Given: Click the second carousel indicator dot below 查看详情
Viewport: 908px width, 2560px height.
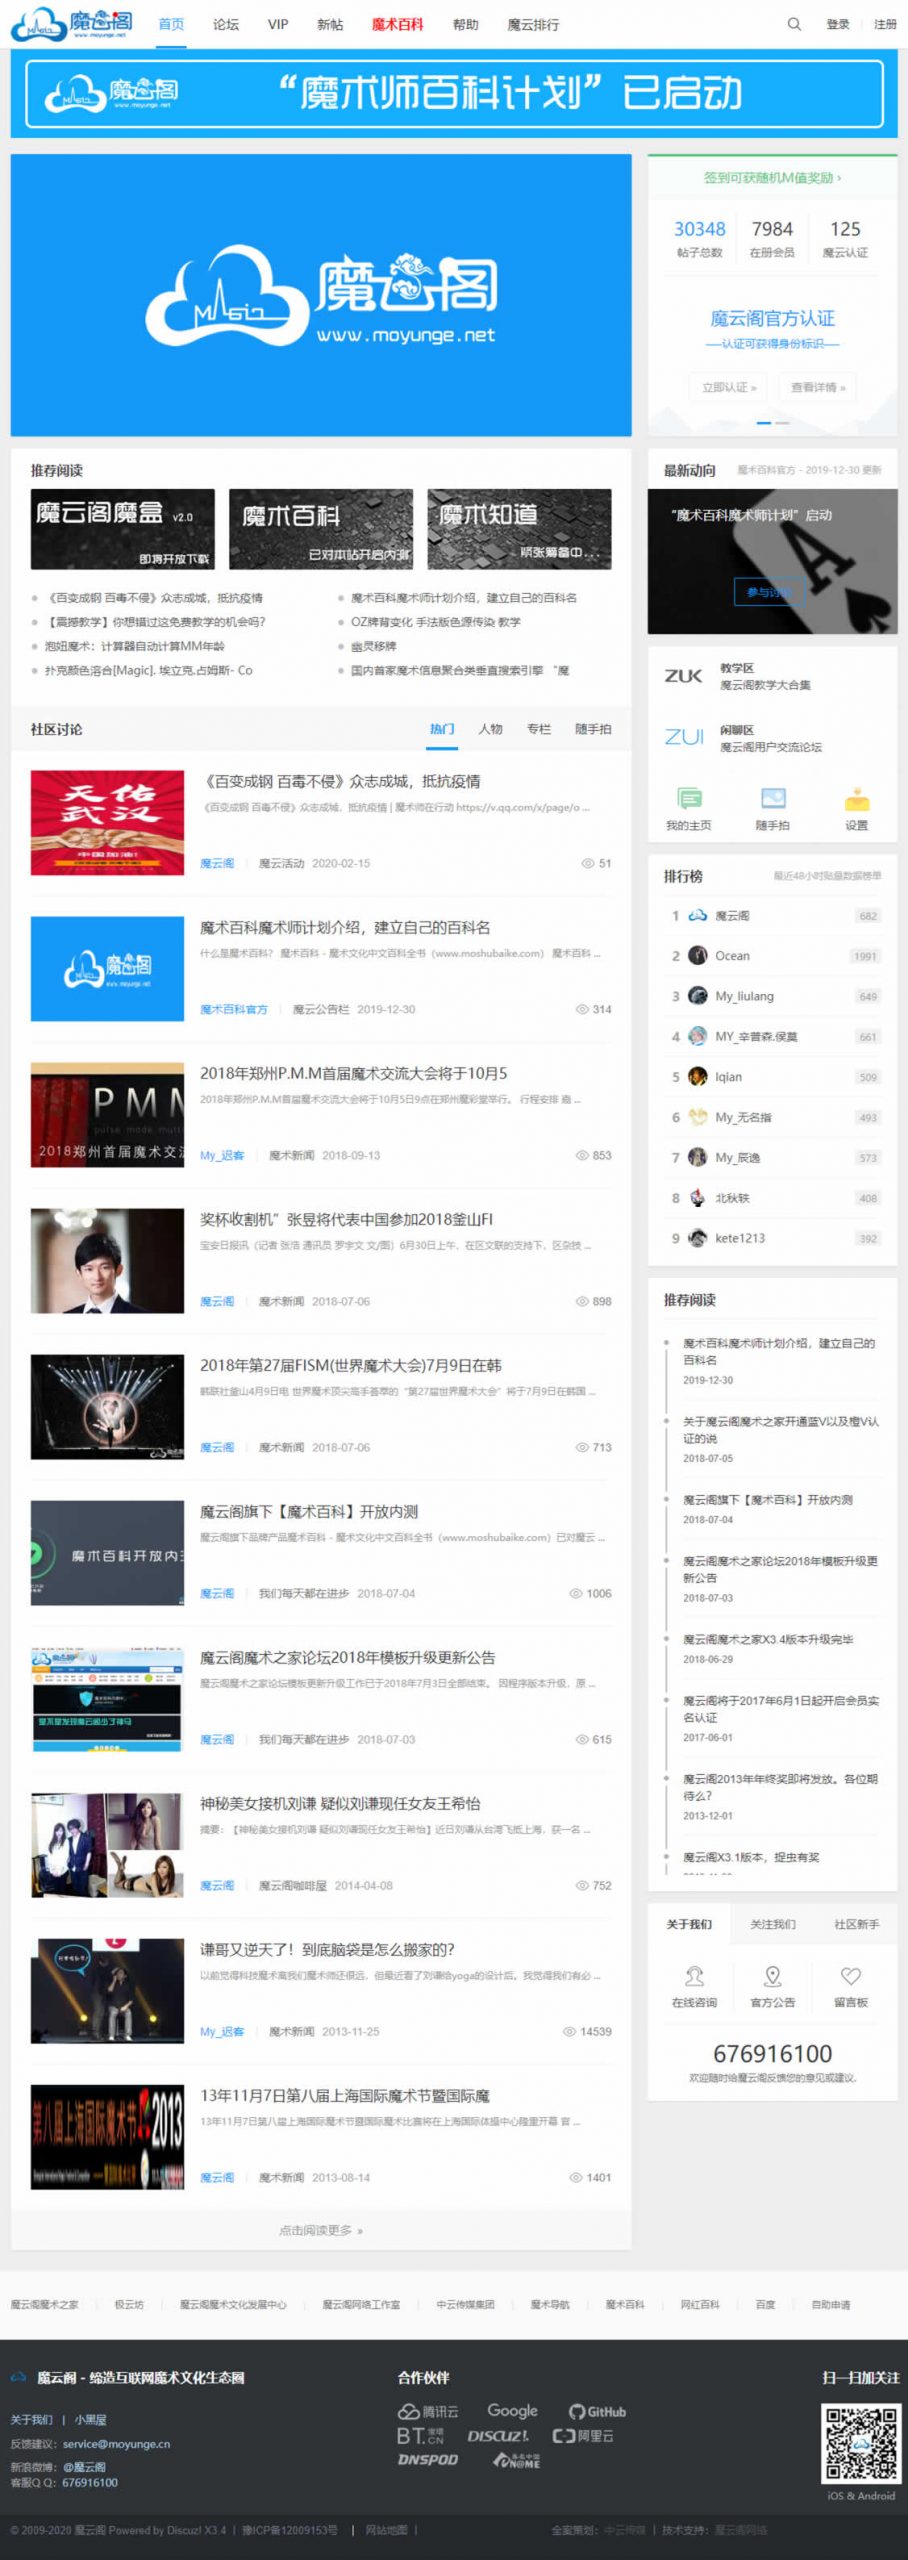Looking at the screenshot, I should [x=782, y=423].
